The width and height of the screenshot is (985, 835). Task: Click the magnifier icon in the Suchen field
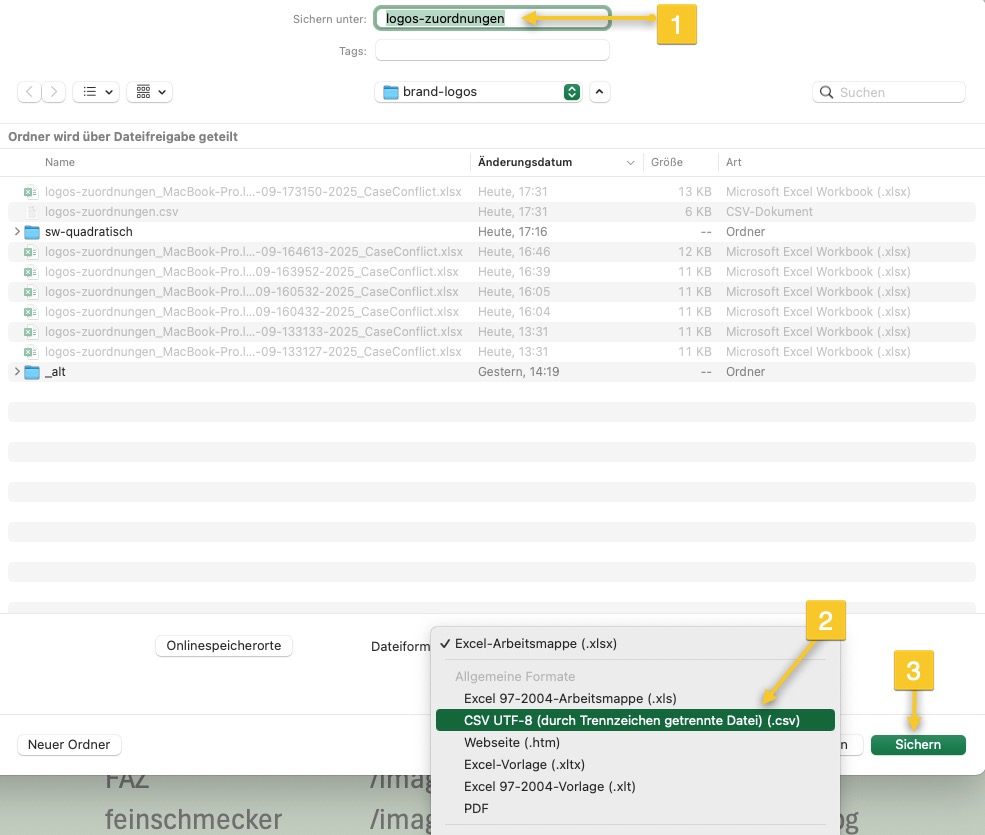point(826,92)
